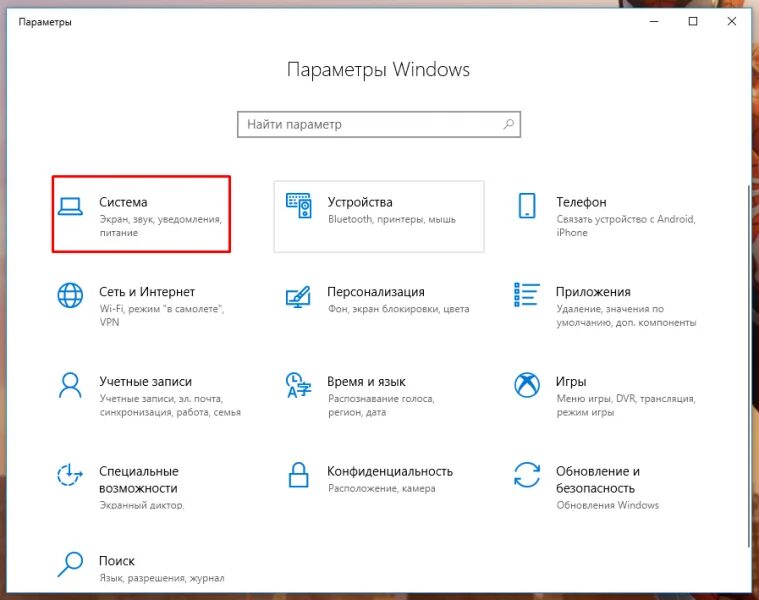Screen dimensions: 759x600
Task: Go to Приложения heading
Action: pos(593,292)
